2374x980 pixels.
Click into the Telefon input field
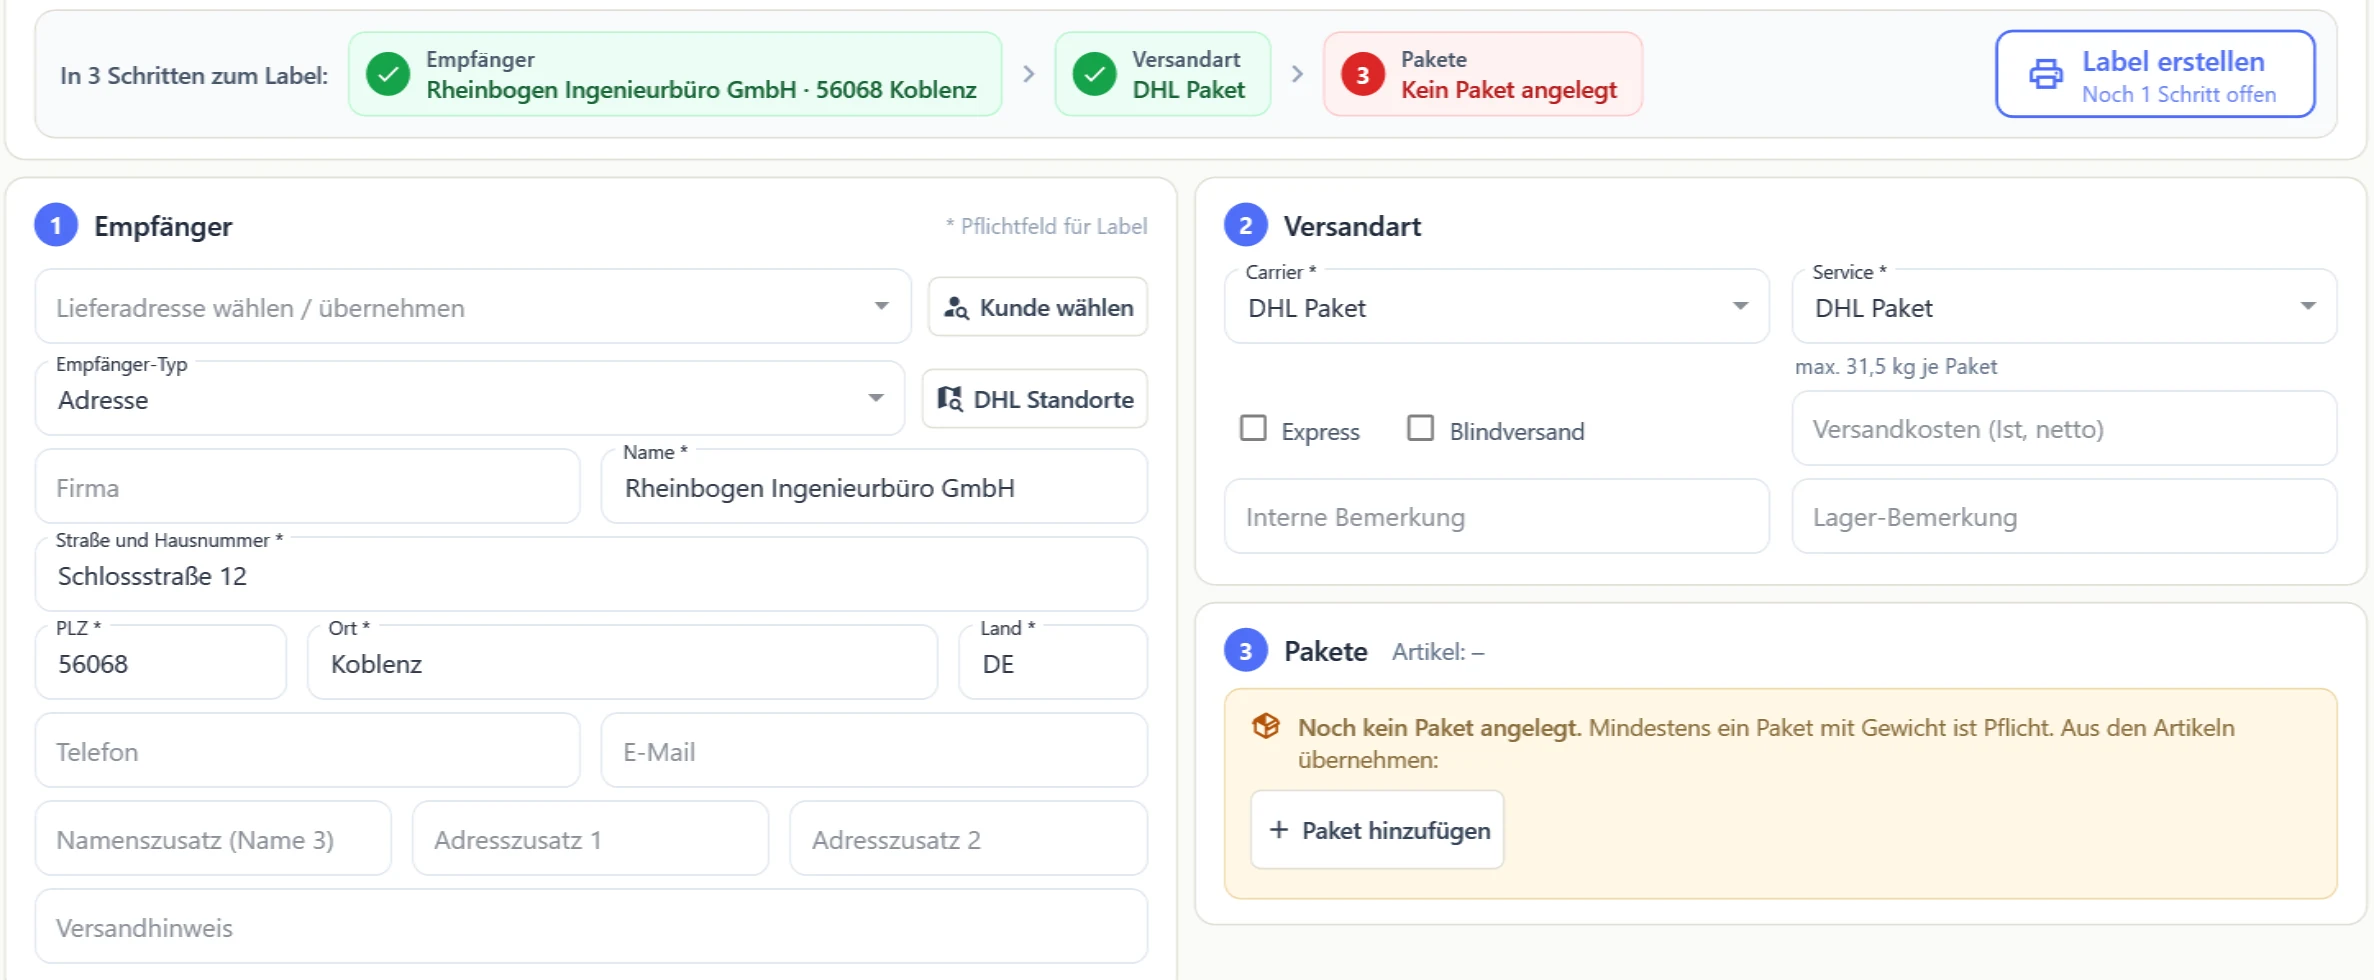click(x=308, y=751)
